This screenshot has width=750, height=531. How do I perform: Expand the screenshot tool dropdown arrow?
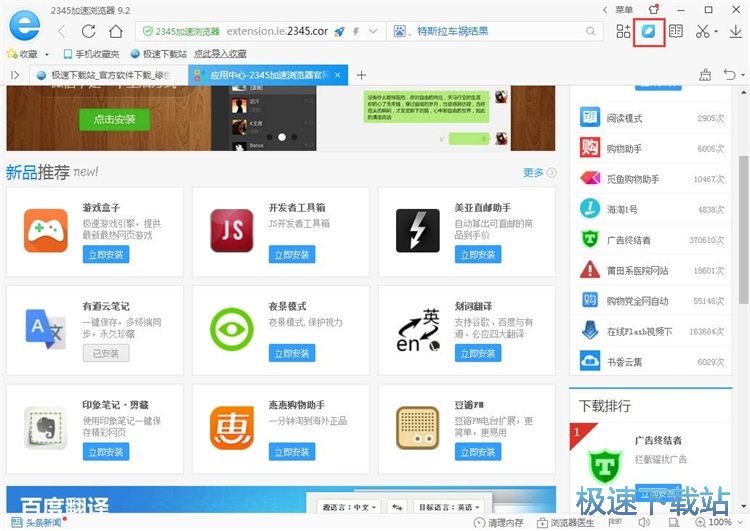point(716,32)
